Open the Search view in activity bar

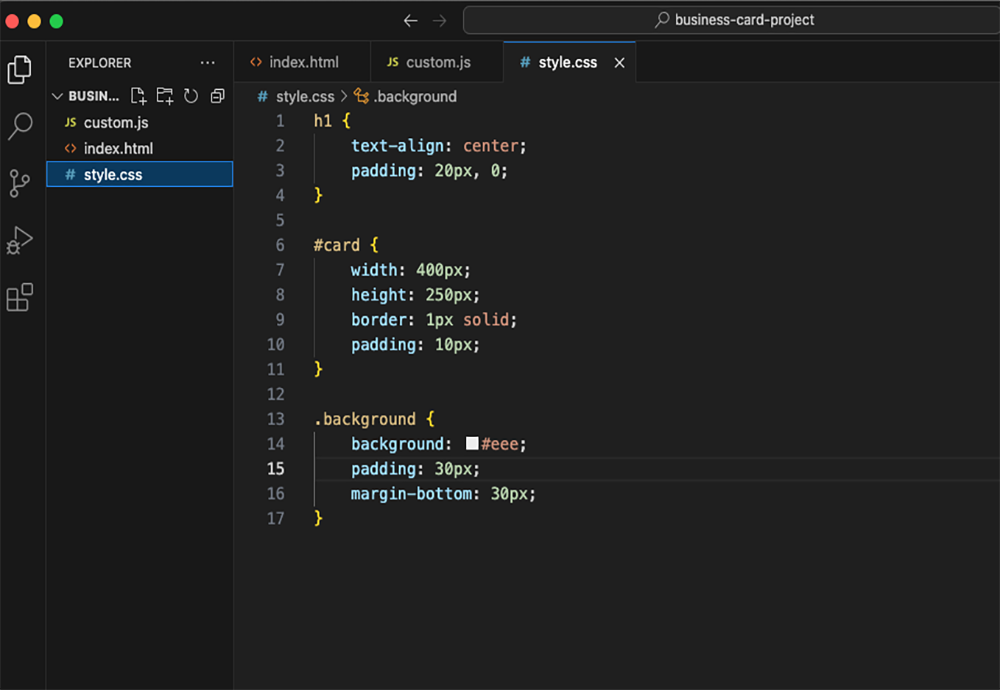(20, 126)
